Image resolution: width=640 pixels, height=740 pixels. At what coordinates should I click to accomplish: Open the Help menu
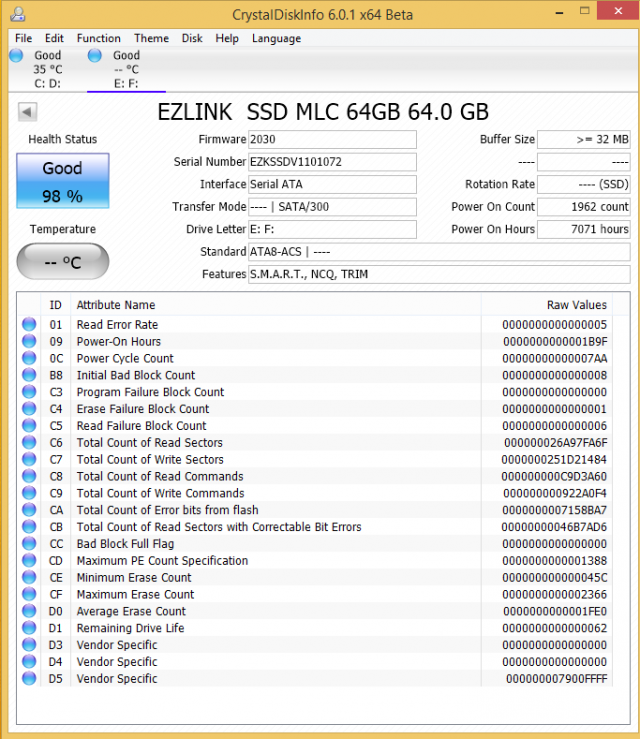click(227, 38)
